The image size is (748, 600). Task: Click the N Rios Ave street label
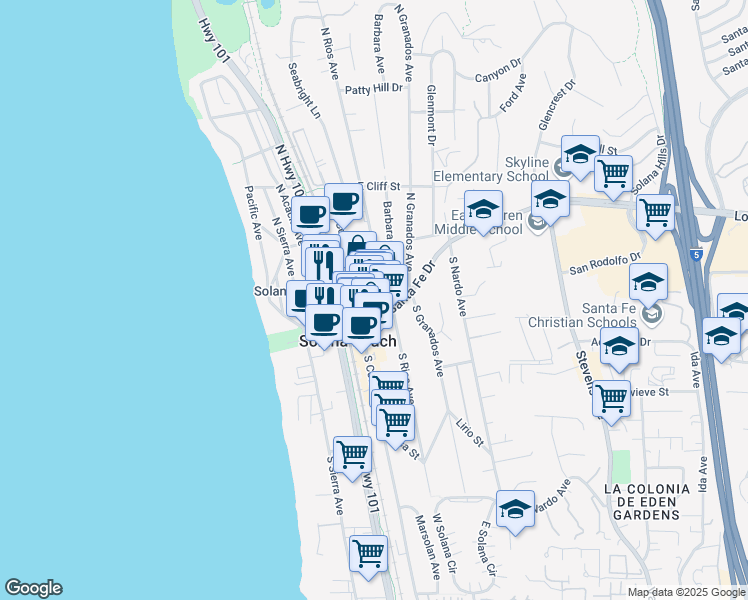coord(330,53)
